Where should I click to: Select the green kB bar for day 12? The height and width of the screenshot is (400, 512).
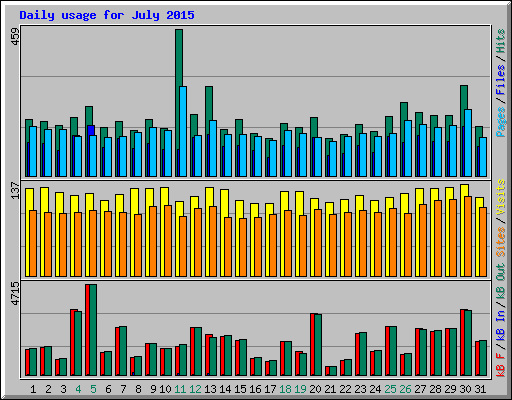pyautogui.click(x=198, y=351)
